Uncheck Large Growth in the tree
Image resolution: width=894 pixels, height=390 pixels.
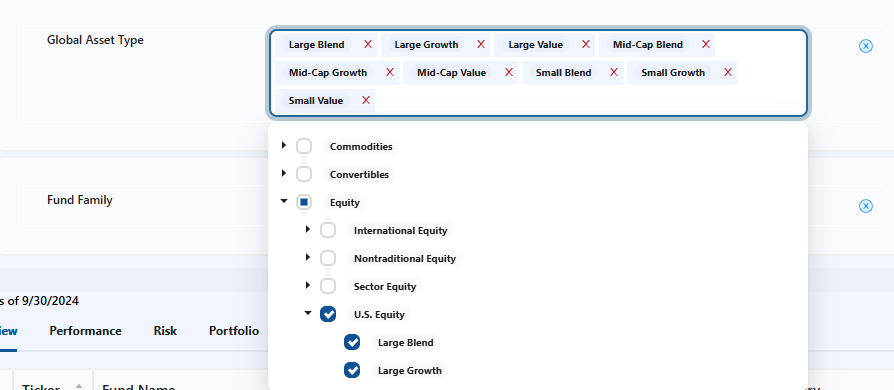(x=352, y=370)
